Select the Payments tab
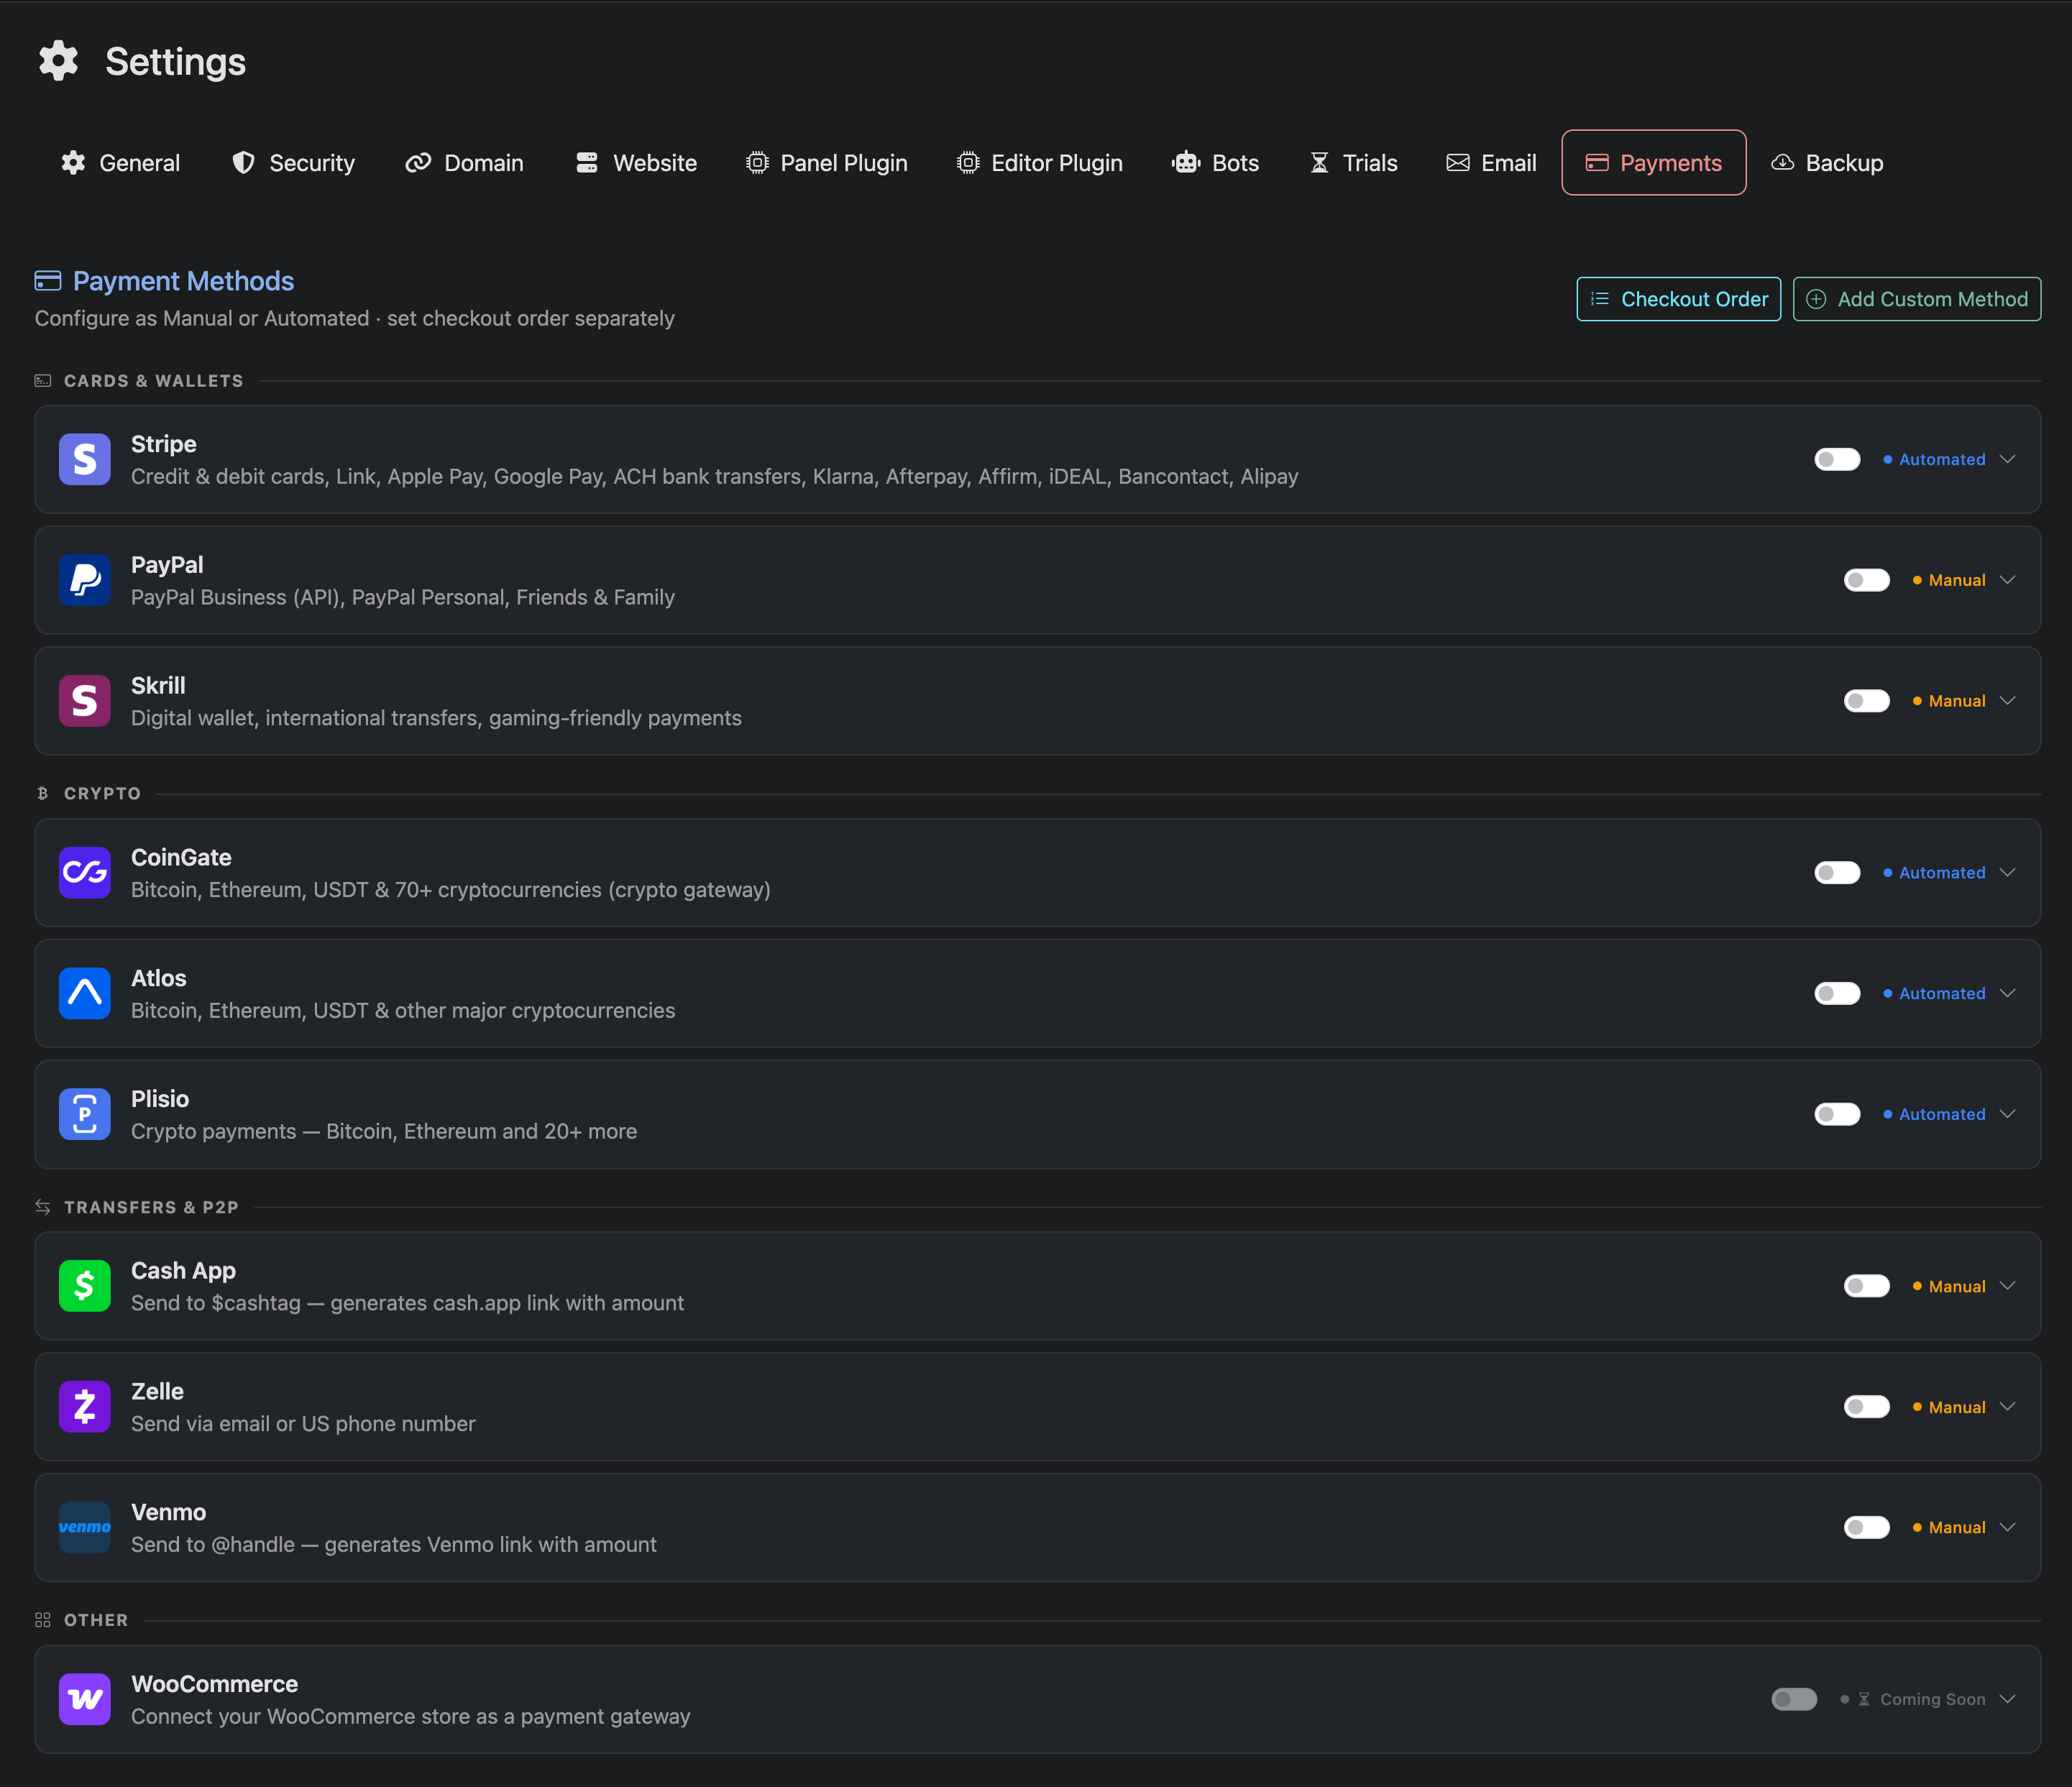The height and width of the screenshot is (1787, 2072). pos(1654,163)
